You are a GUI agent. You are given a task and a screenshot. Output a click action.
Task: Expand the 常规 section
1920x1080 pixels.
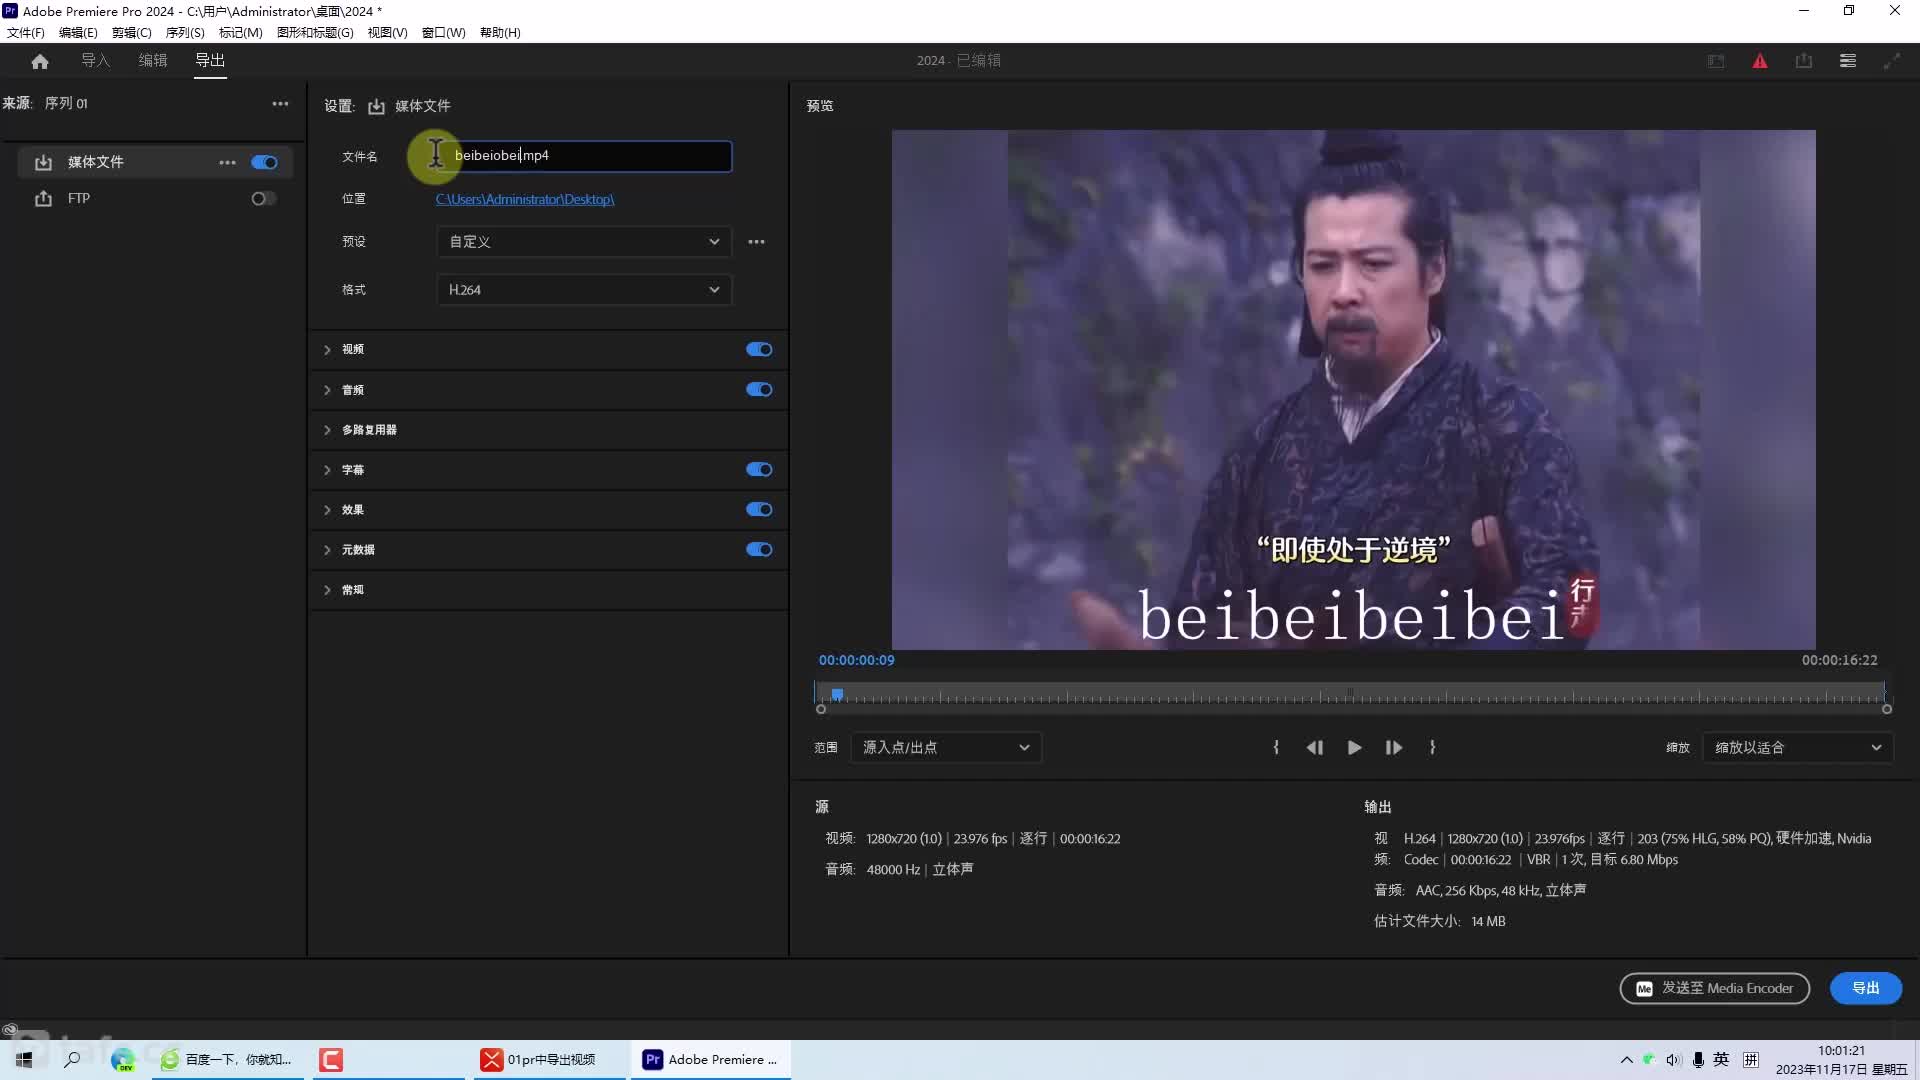327,590
